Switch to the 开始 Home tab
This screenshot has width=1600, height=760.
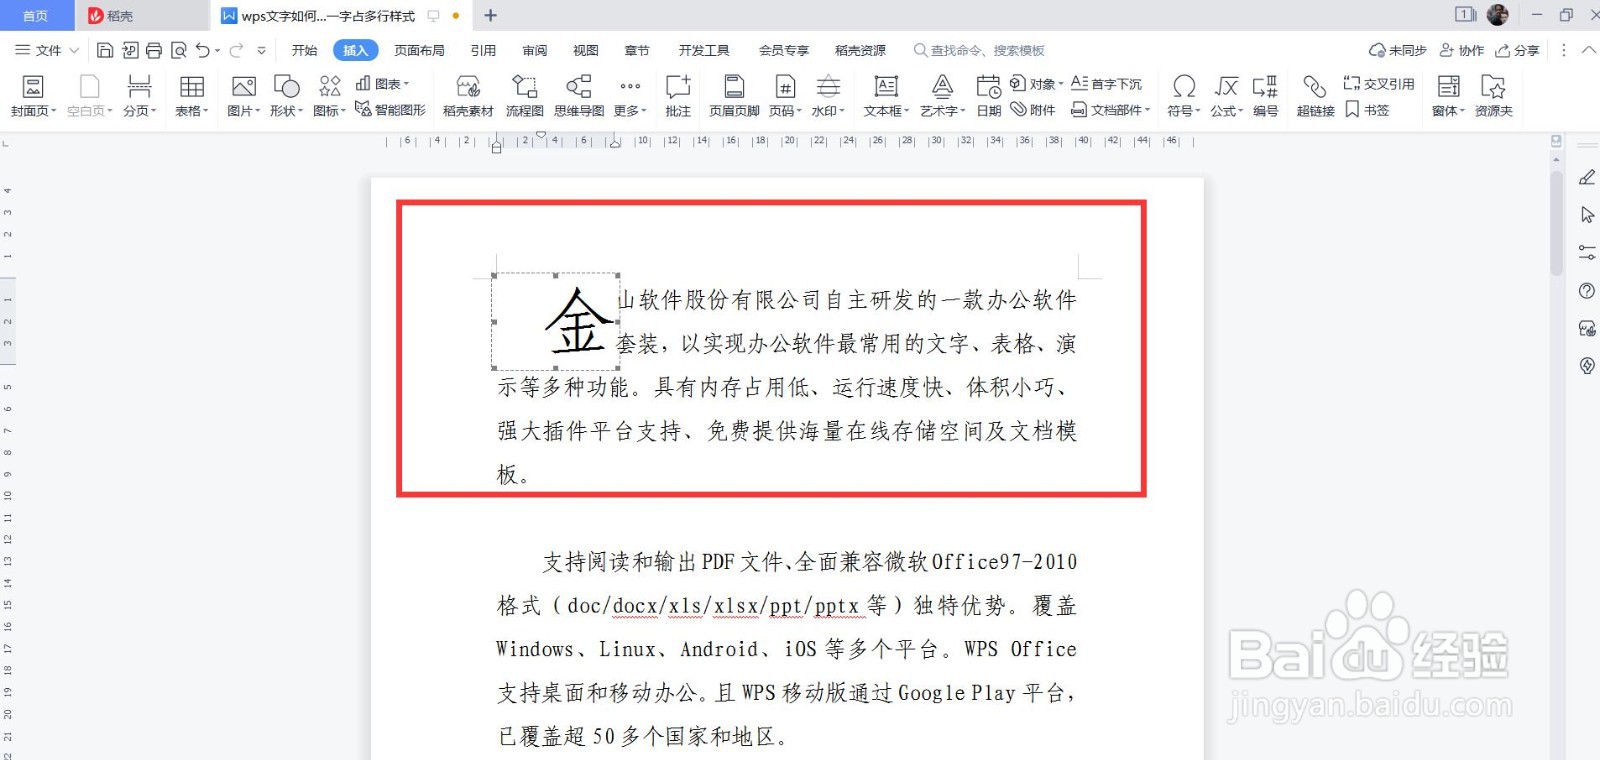click(304, 50)
